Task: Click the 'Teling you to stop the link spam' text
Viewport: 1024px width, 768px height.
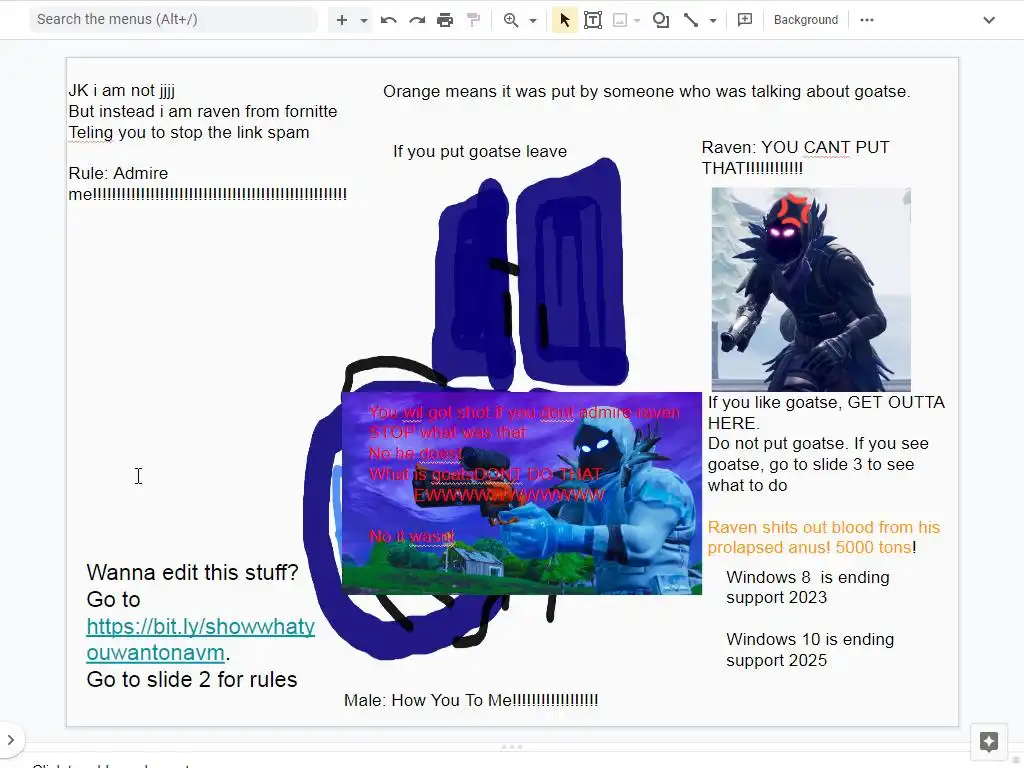Action: tap(189, 133)
